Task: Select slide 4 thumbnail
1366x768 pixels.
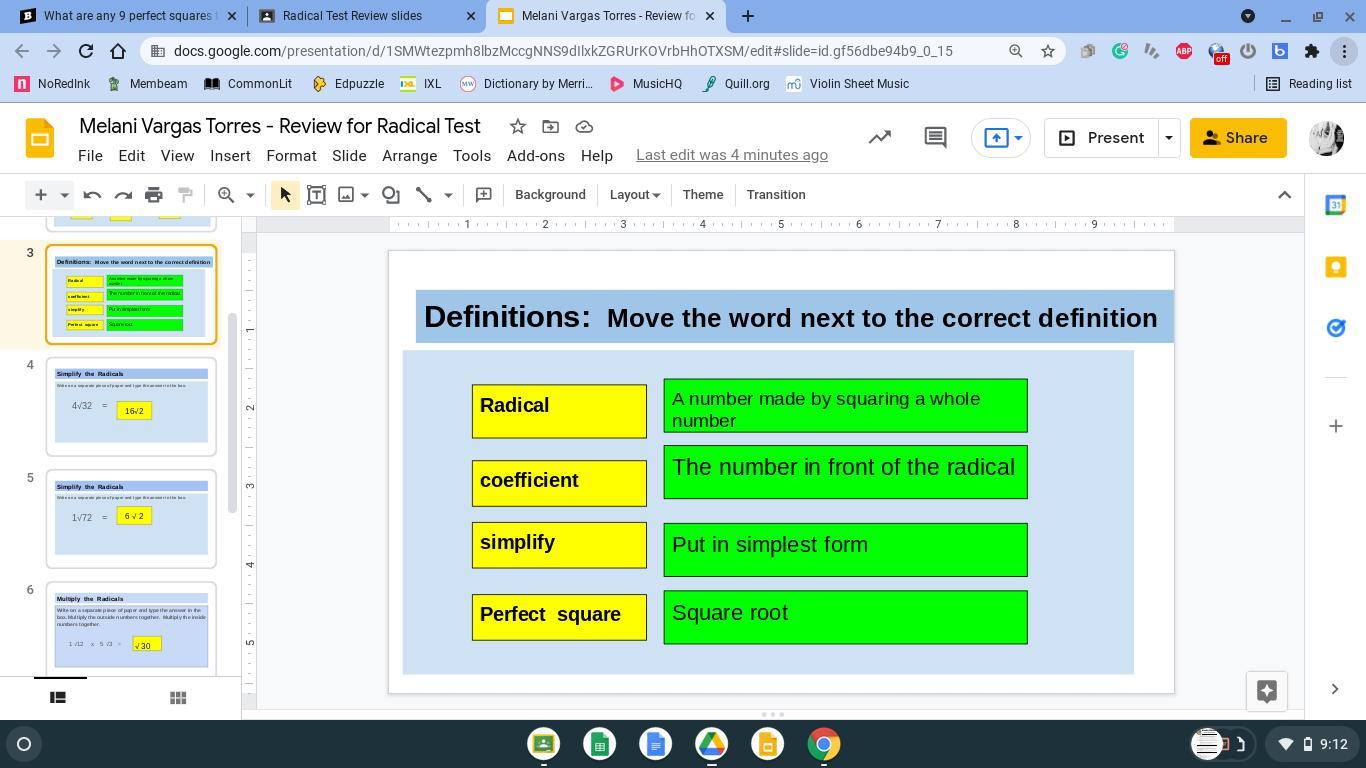Action: click(x=131, y=407)
